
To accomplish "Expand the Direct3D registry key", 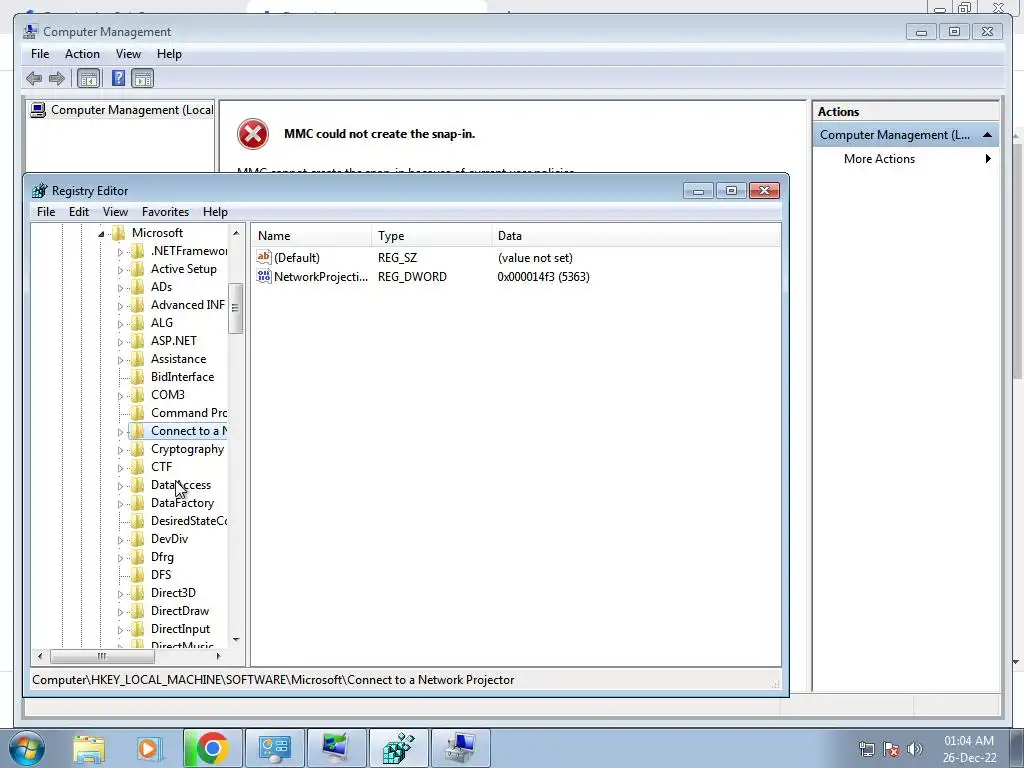I will pyautogui.click(x=120, y=594).
